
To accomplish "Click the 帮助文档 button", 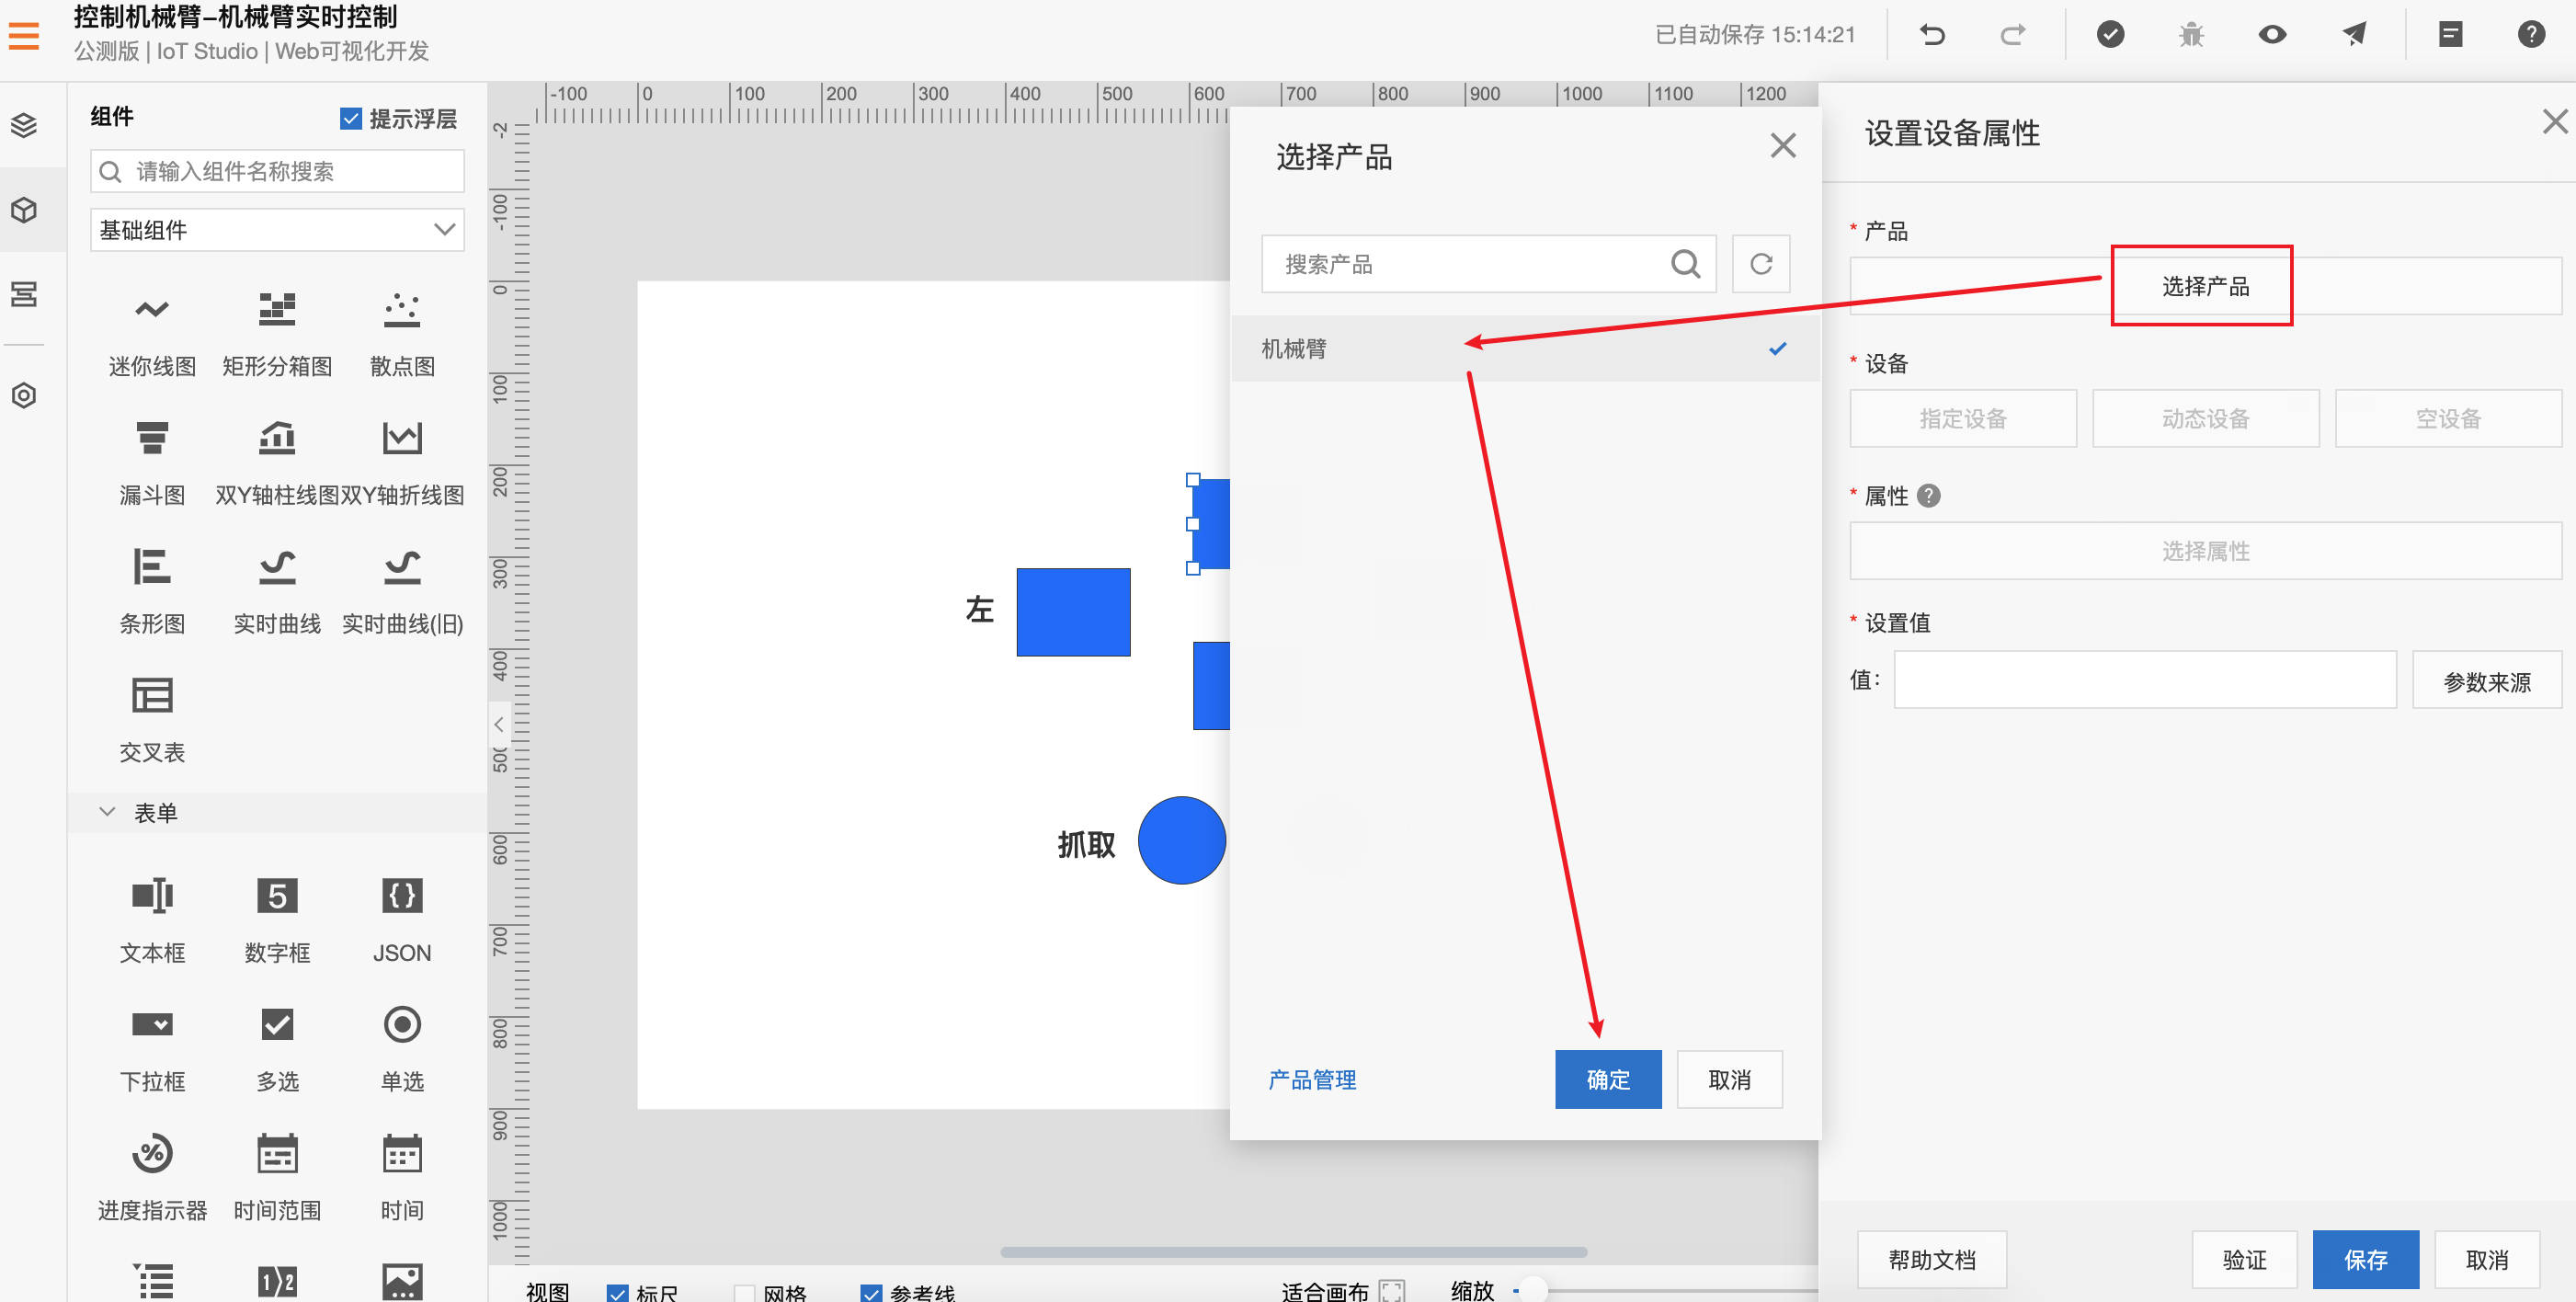I will click(1931, 1260).
